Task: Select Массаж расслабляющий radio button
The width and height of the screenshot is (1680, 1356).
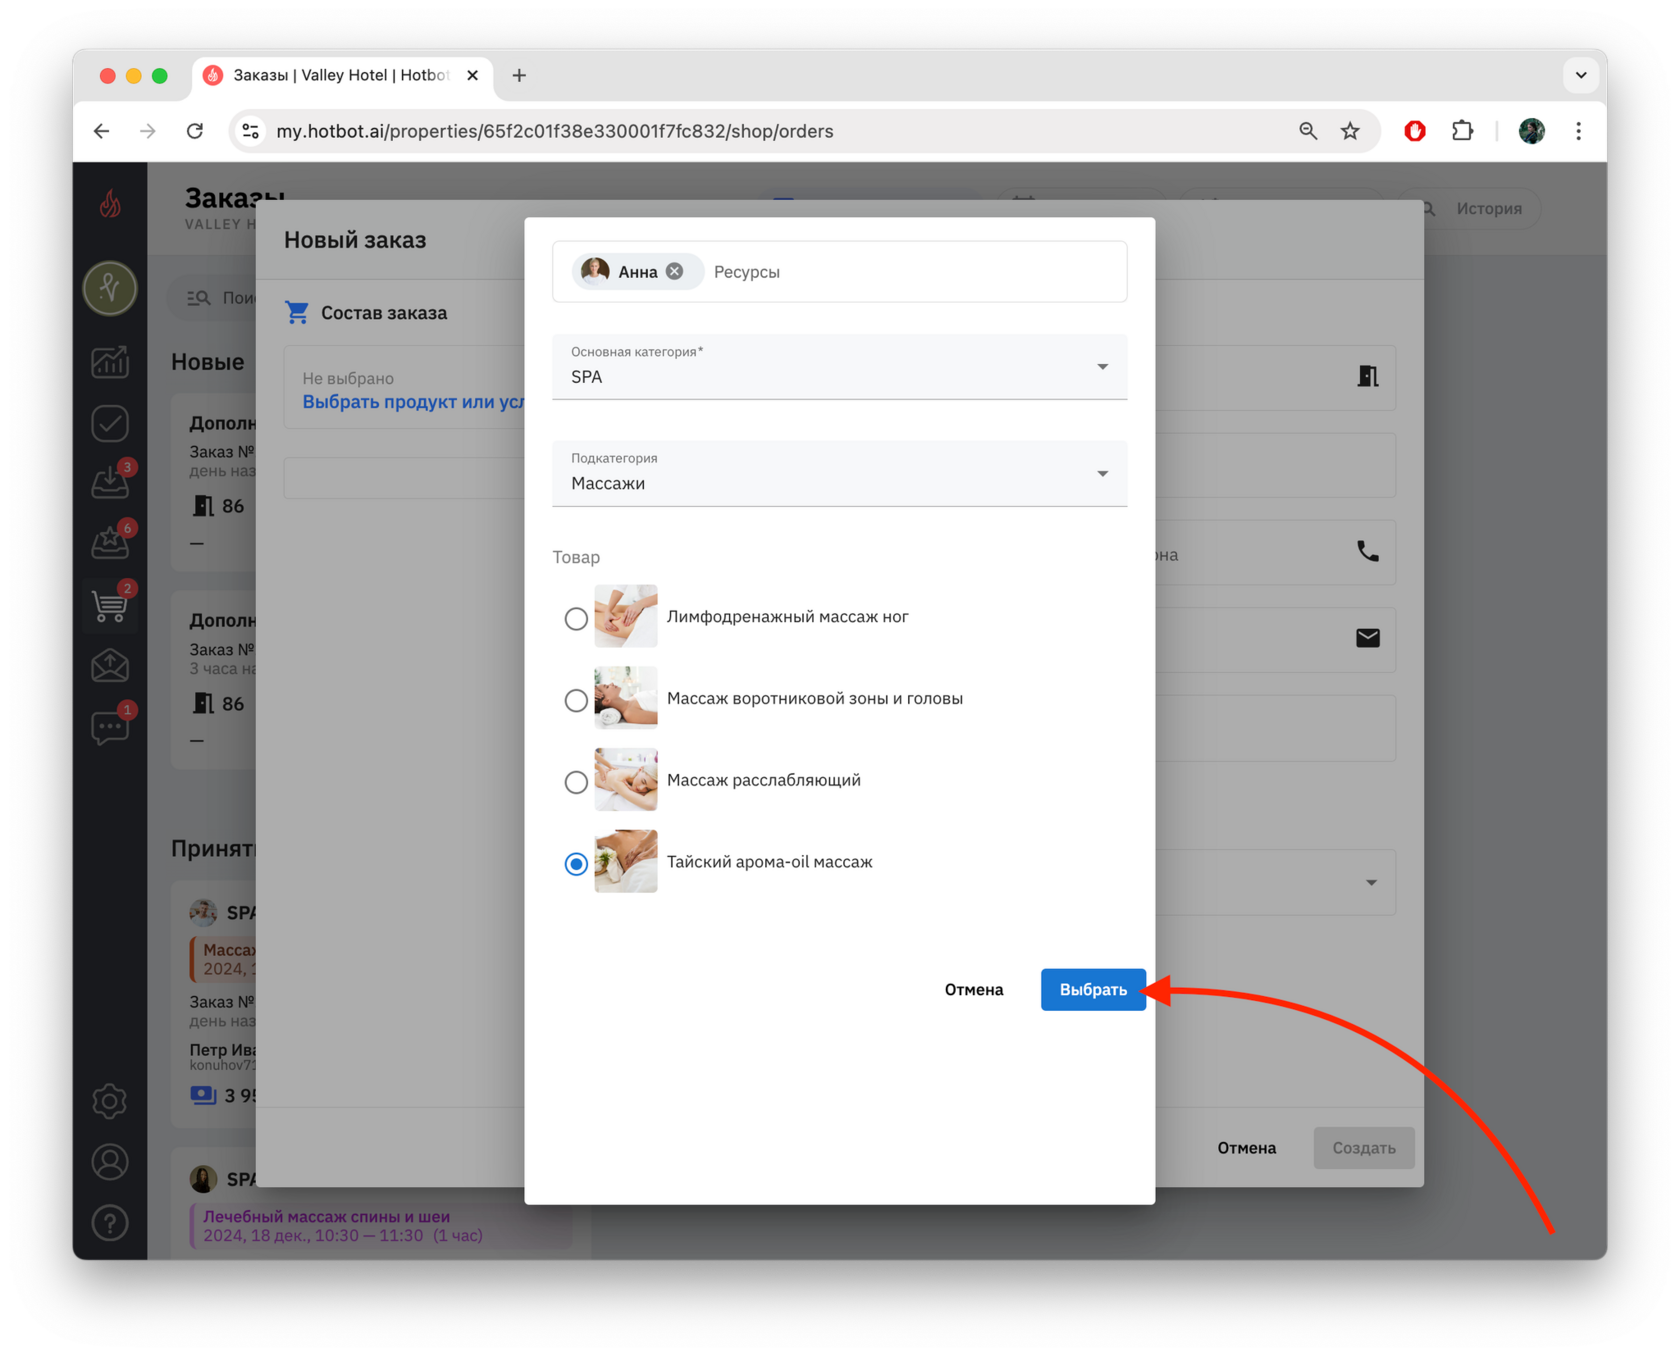Action: pos(576,782)
